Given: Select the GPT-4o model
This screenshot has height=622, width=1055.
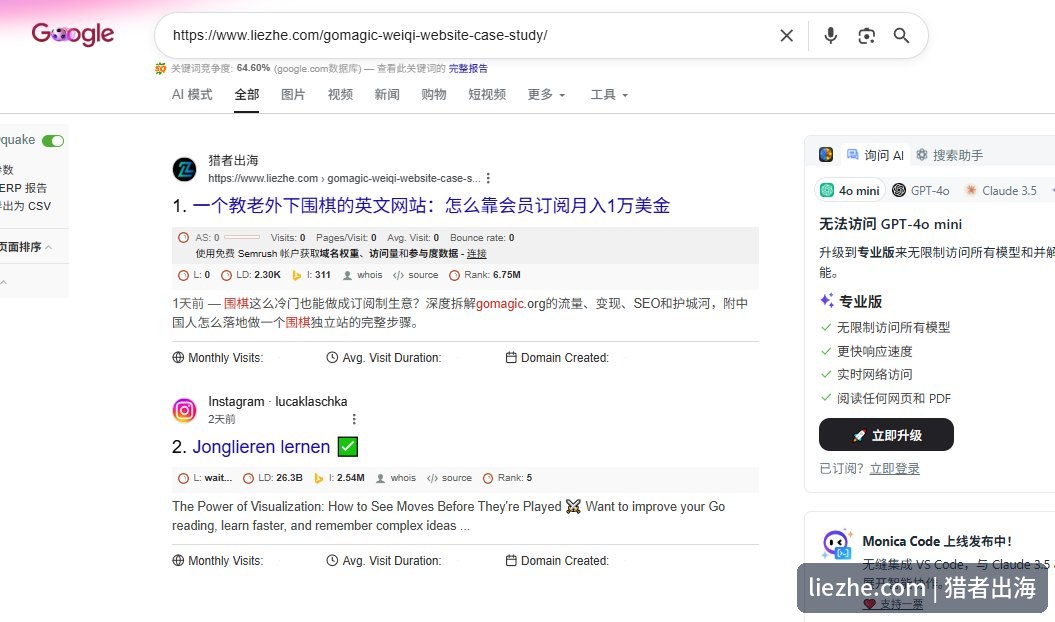Looking at the screenshot, I should click(920, 191).
